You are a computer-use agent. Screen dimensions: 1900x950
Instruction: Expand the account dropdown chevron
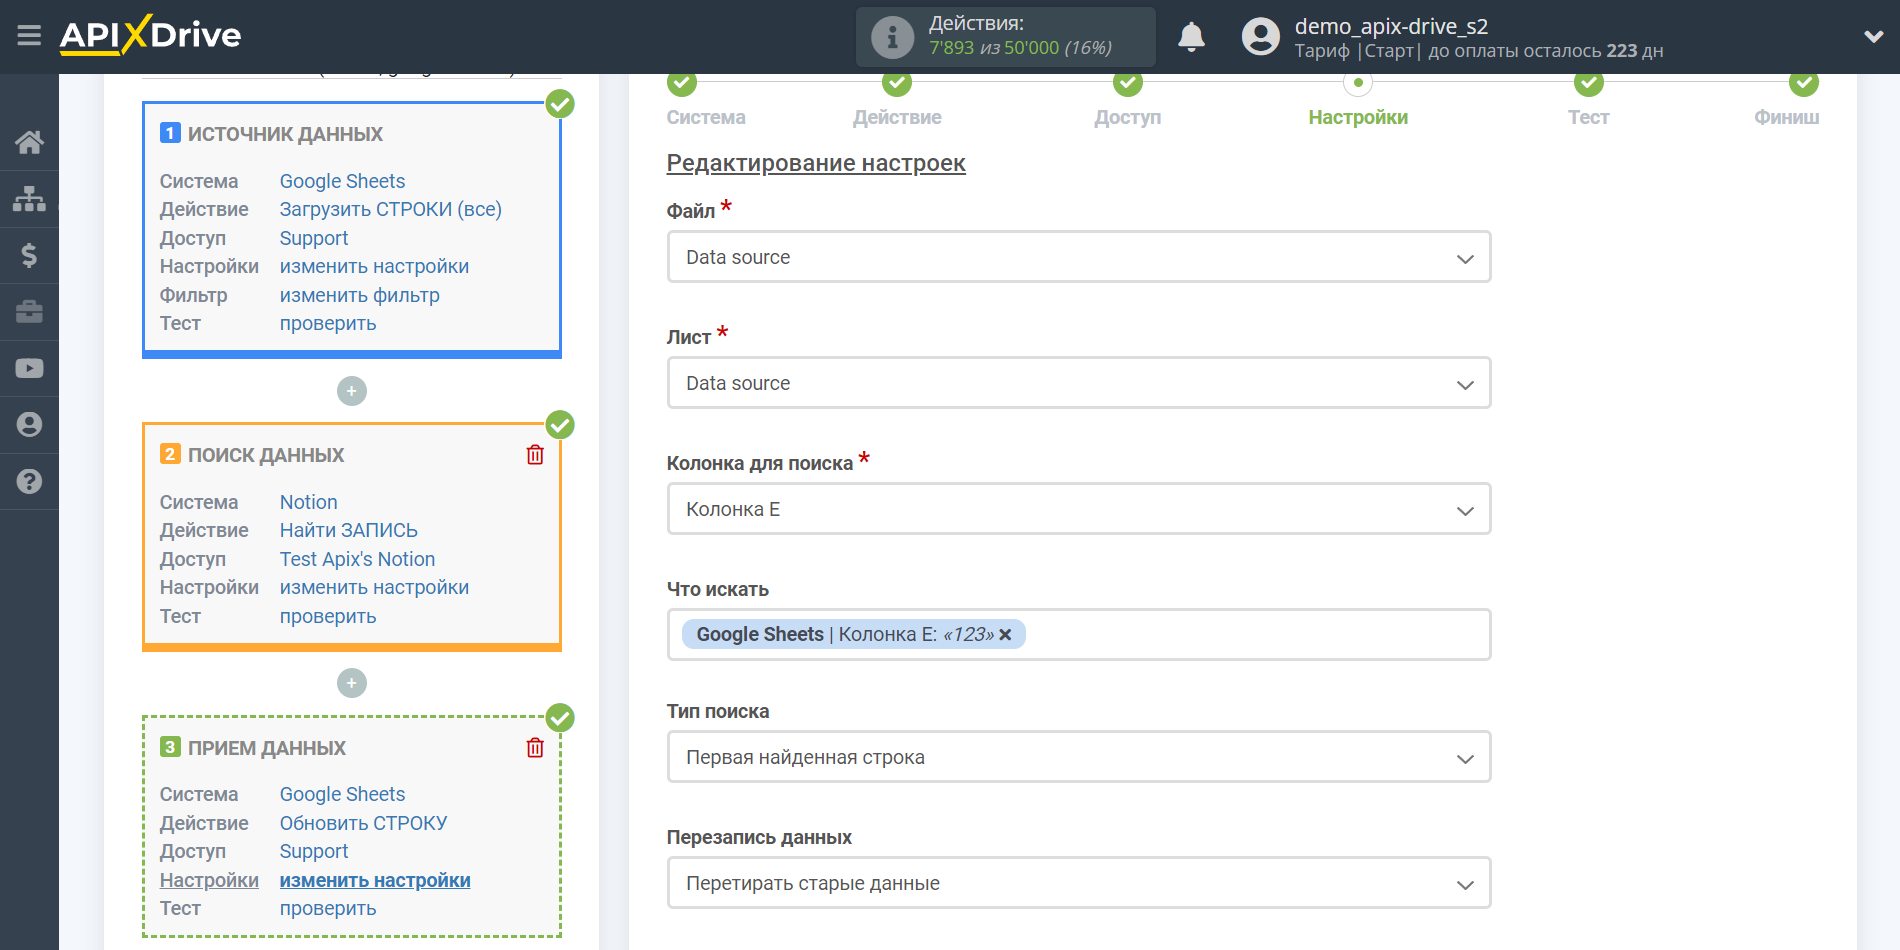pos(1874,37)
